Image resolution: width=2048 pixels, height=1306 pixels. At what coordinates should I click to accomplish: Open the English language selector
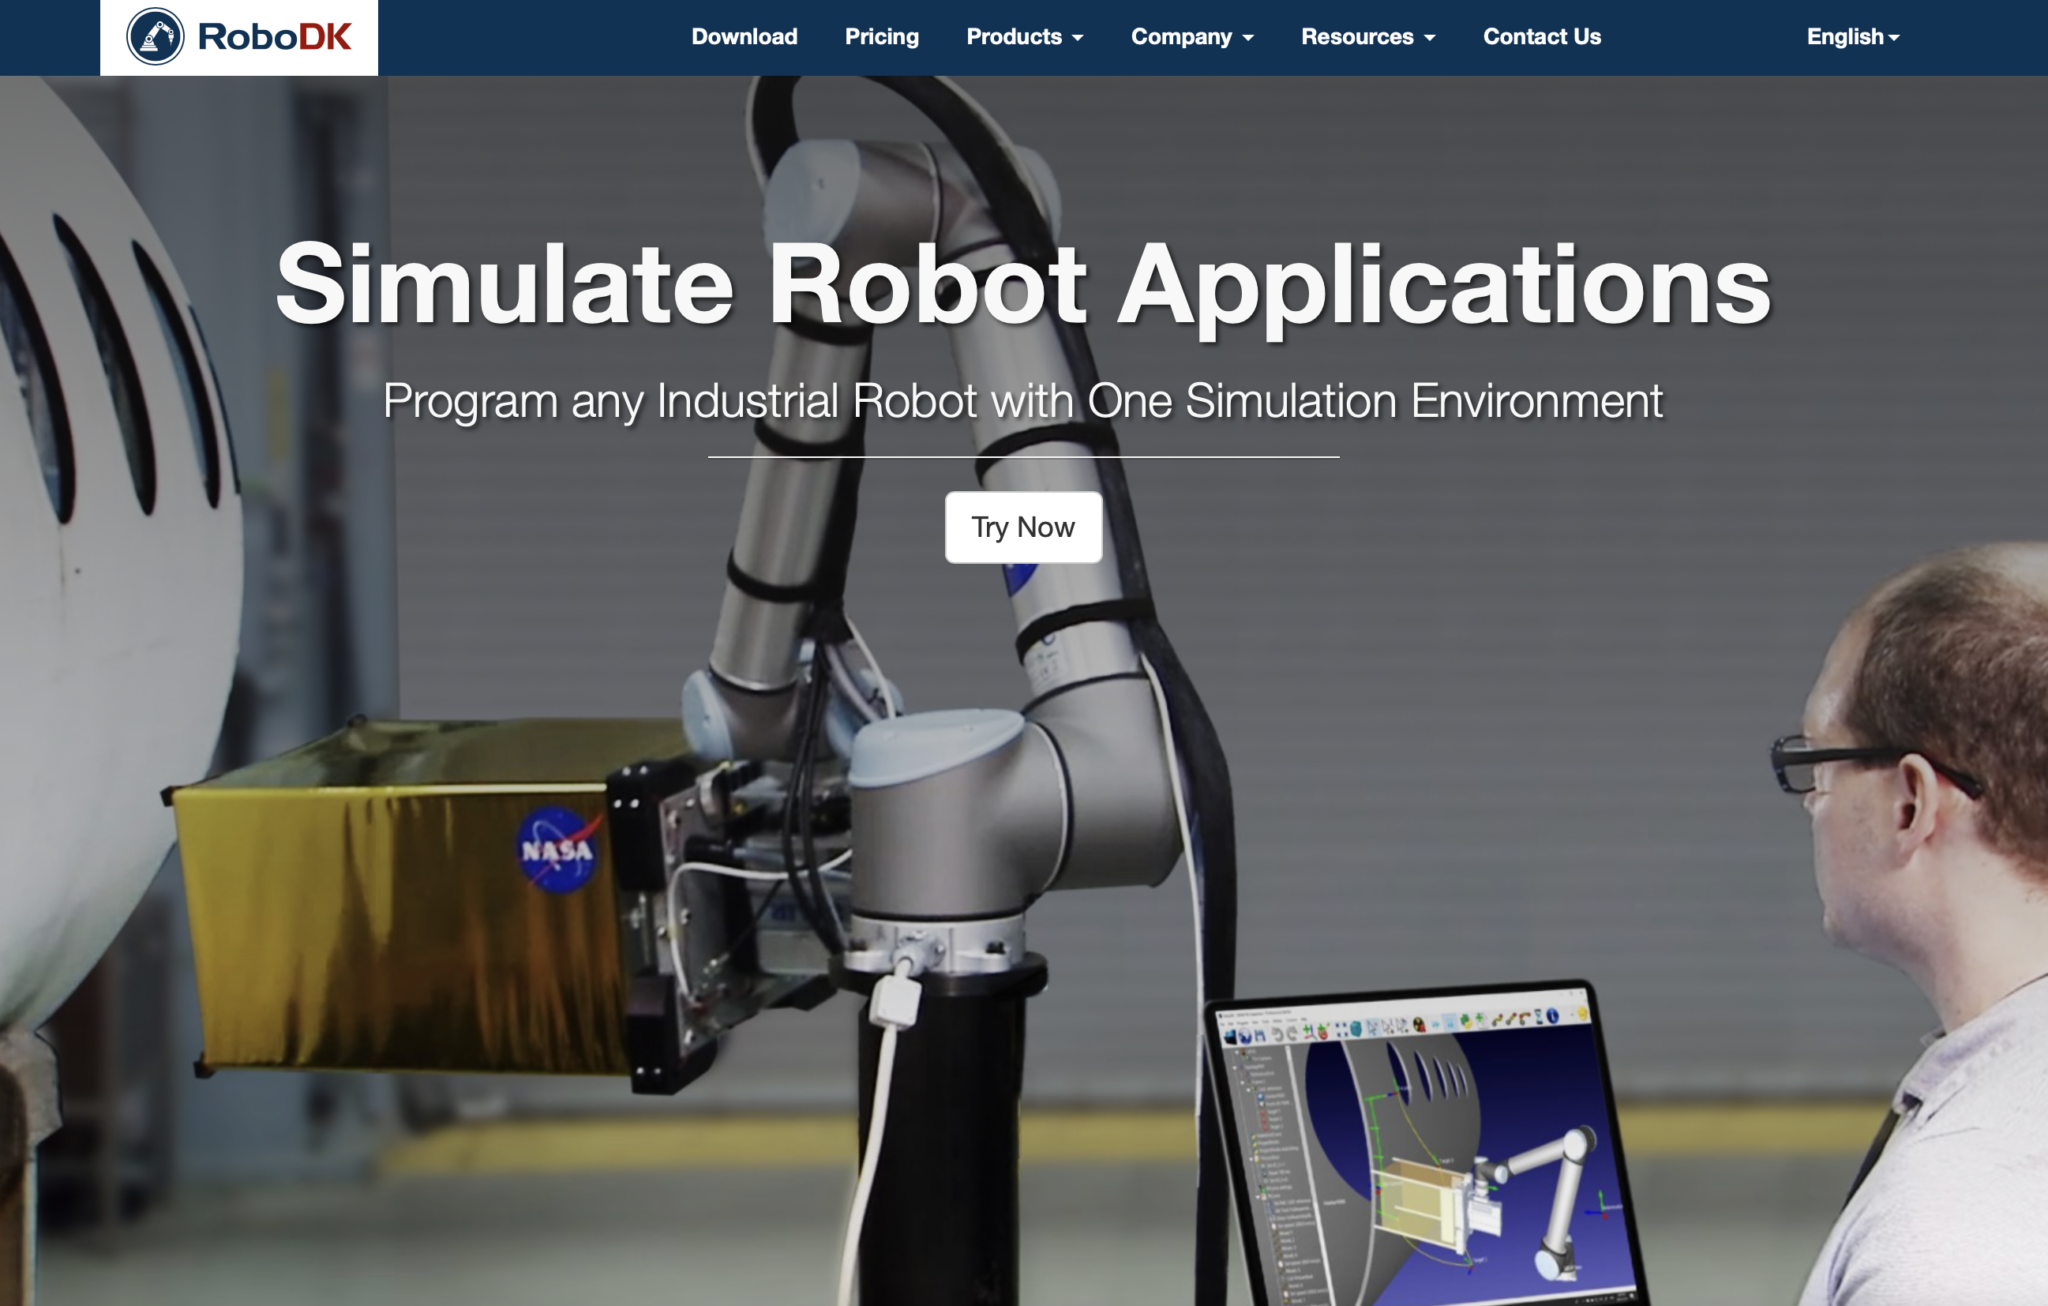point(1851,37)
